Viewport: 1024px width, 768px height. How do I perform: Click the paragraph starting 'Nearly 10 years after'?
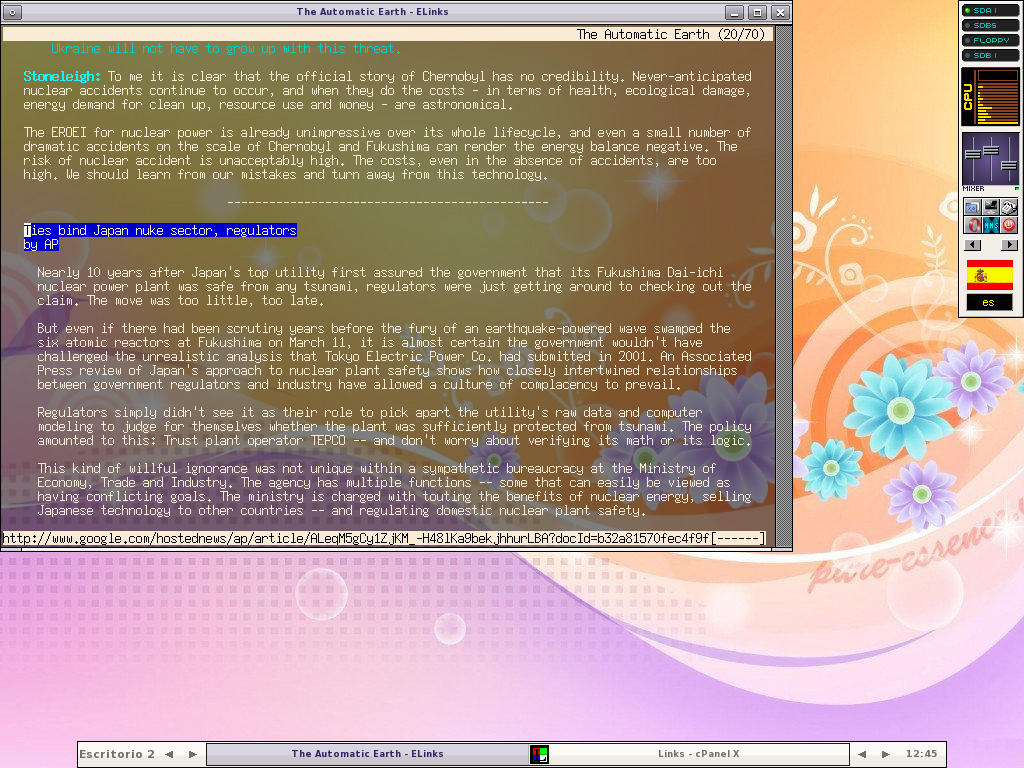pyautogui.click(x=394, y=286)
